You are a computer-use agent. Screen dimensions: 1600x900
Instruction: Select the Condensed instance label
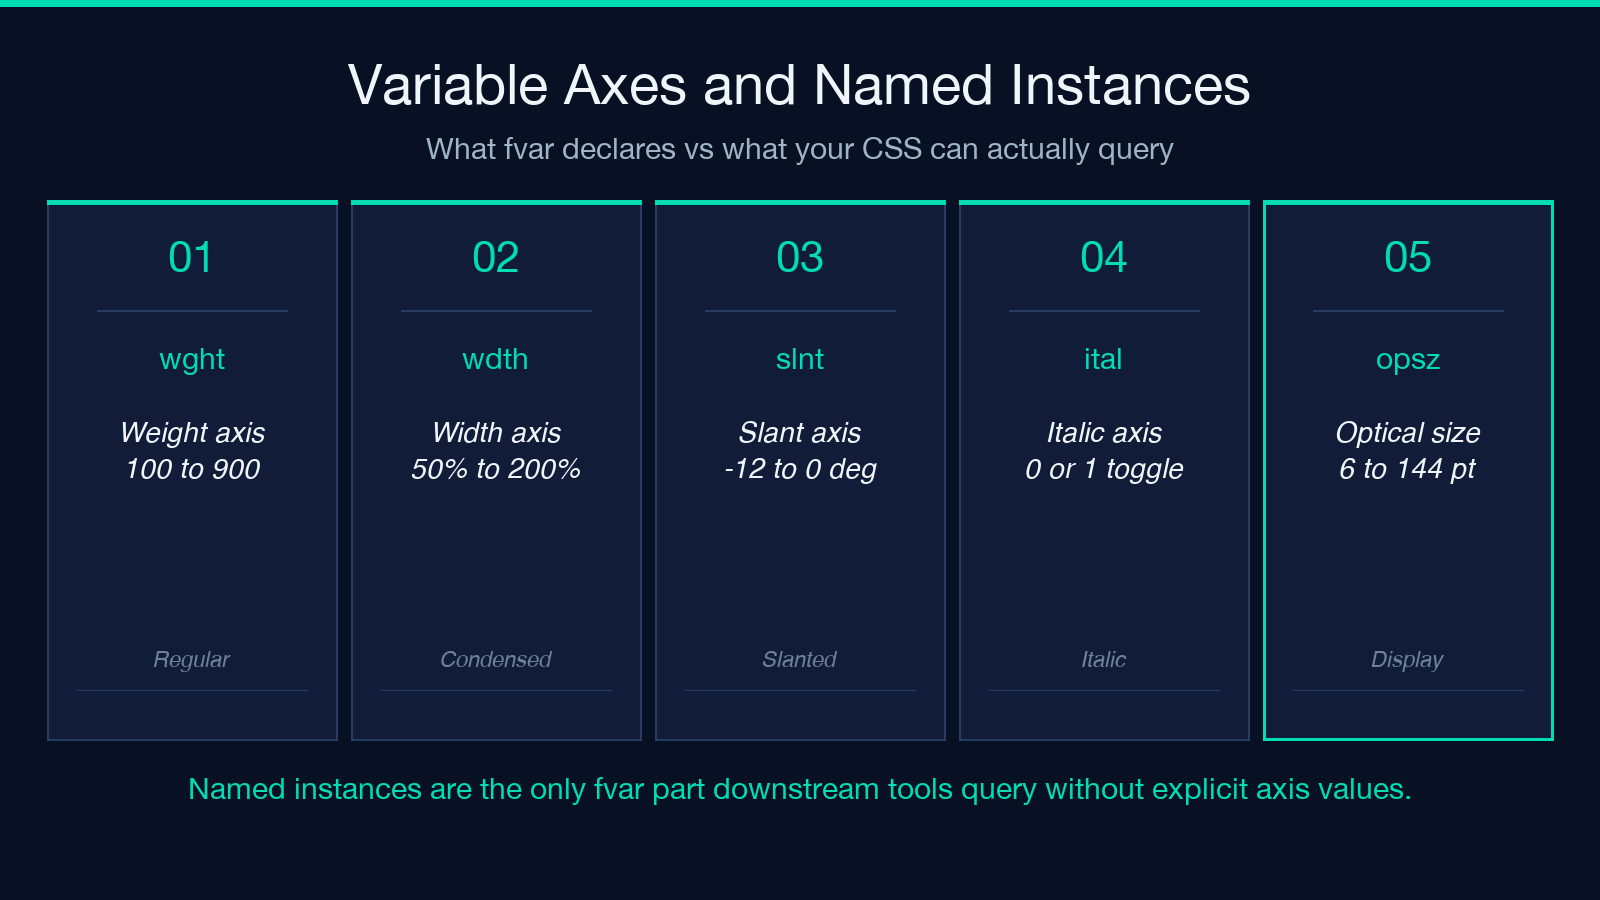[496, 660]
